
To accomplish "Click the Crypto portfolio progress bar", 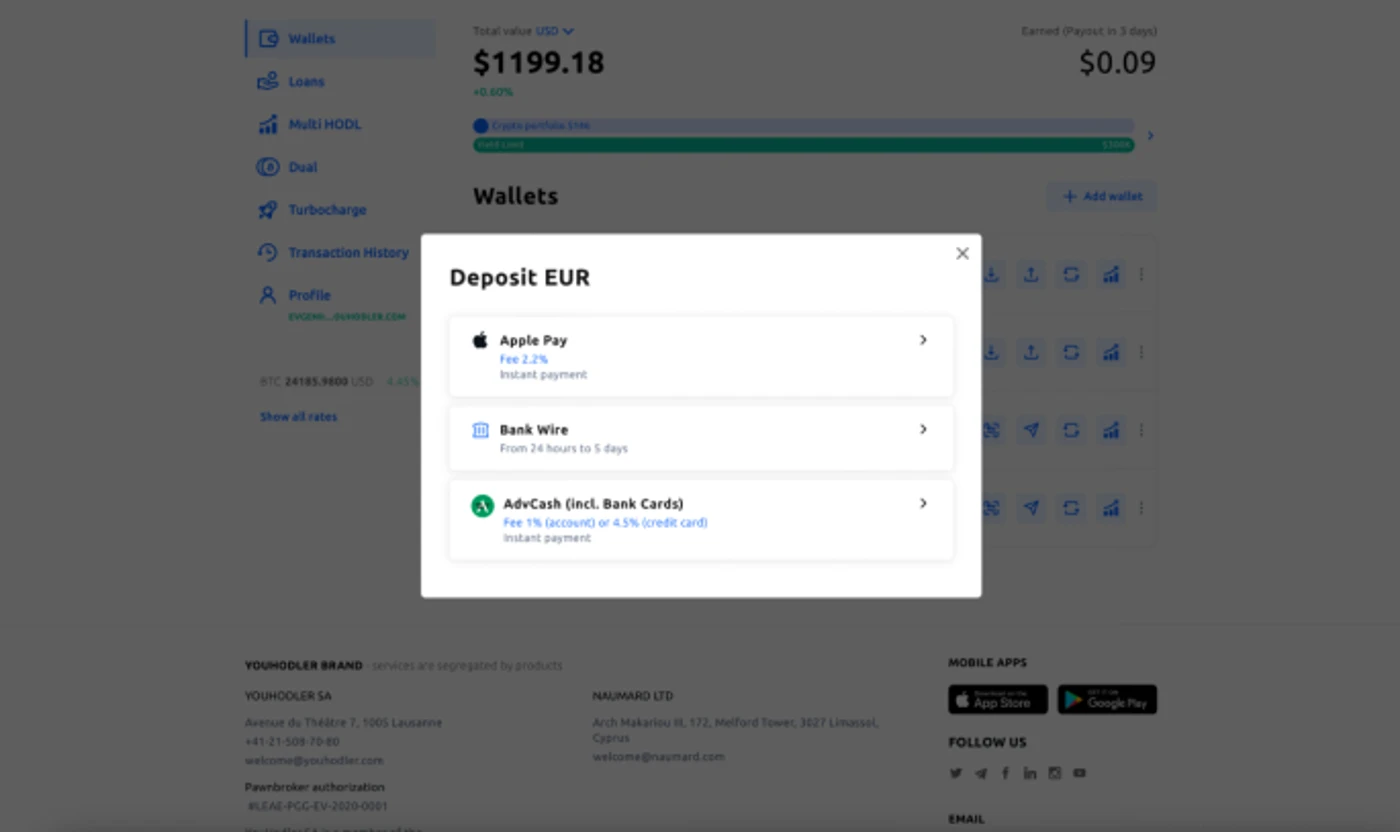I will (804, 126).
